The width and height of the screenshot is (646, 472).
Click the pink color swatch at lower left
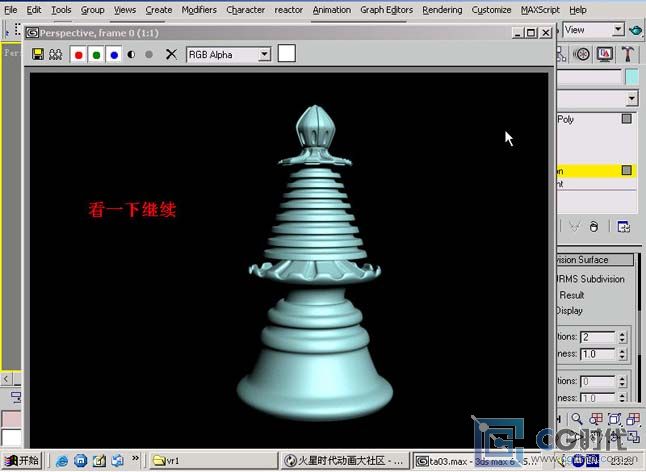point(12,419)
